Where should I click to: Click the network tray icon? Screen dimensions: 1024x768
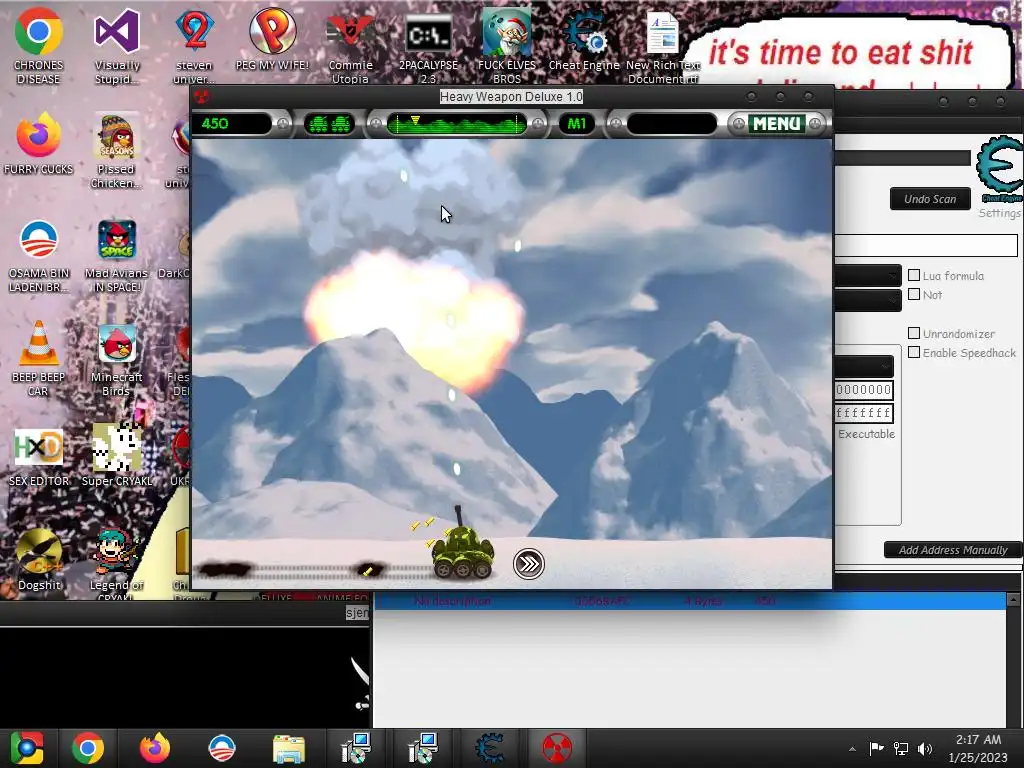coord(901,748)
